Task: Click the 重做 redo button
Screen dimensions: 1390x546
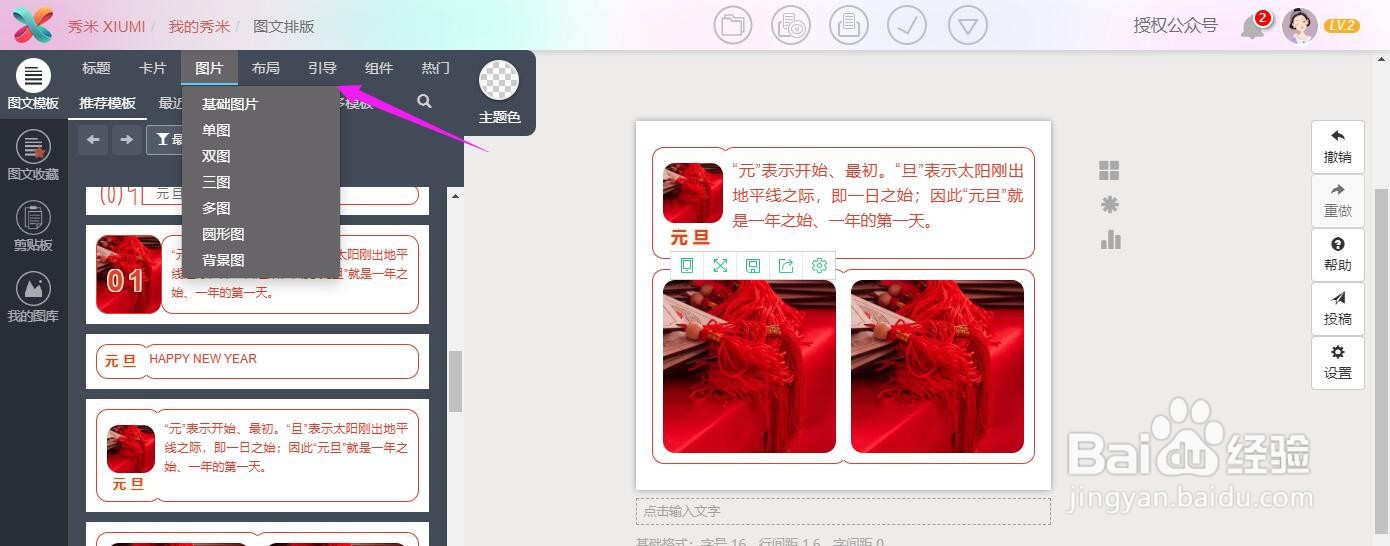Action: click(x=1337, y=200)
